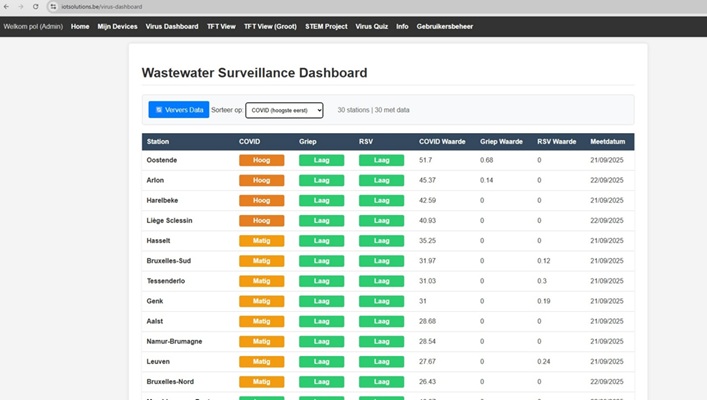Screen dimensions: 707x400
Task: Click the Leuven station name
Action: click(x=158, y=362)
